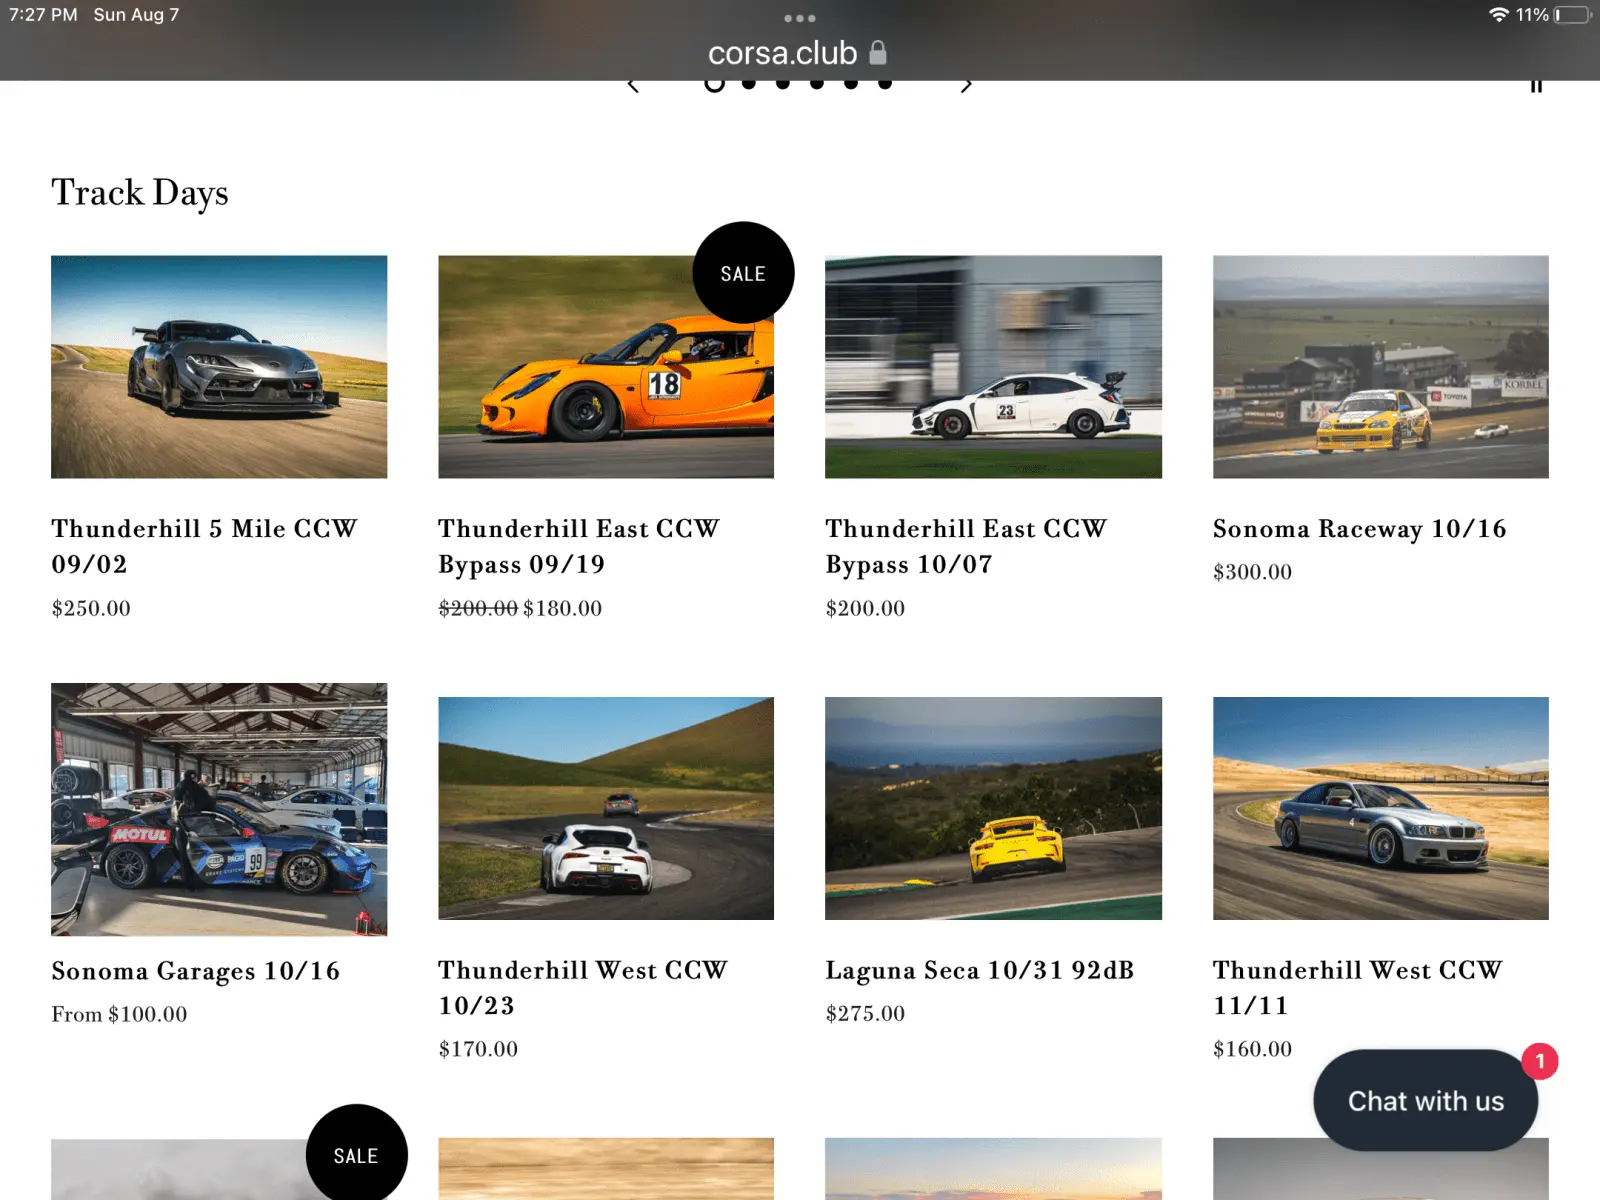Advance carousel with the next arrow
The width and height of the screenshot is (1600, 1200).
[966, 86]
